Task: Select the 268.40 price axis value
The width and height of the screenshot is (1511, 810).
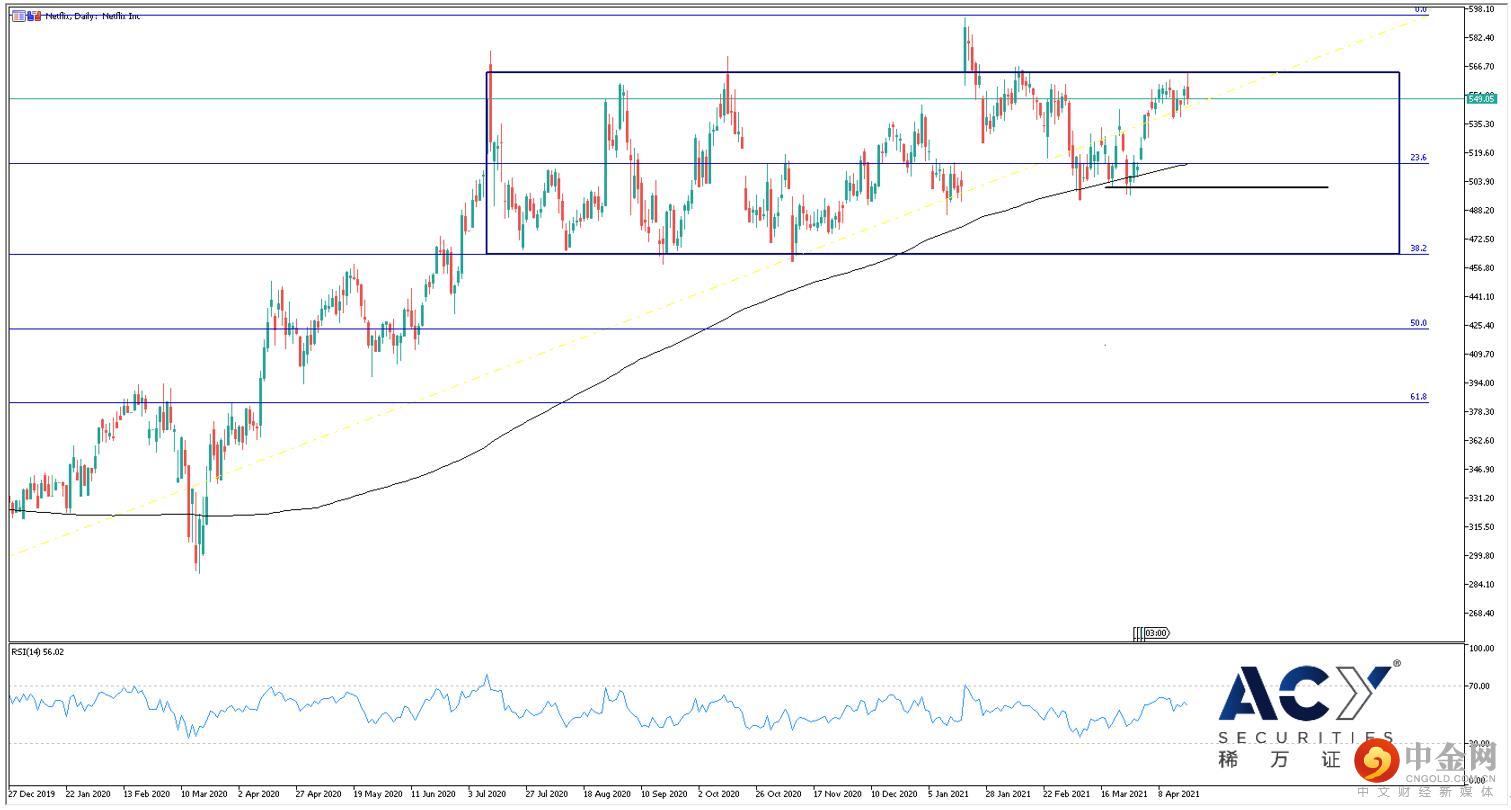Action: [1481, 613]
